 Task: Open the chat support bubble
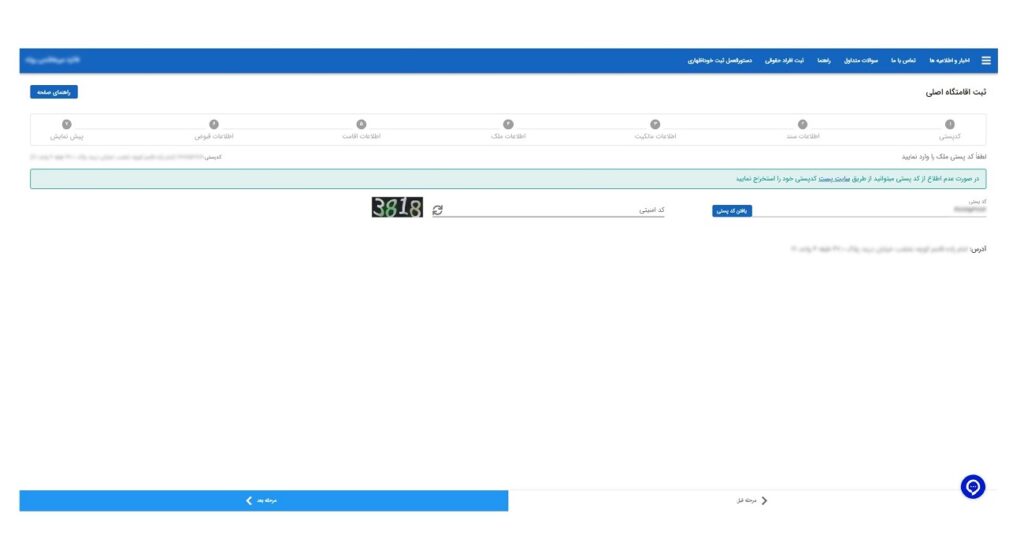click(973, 487)
